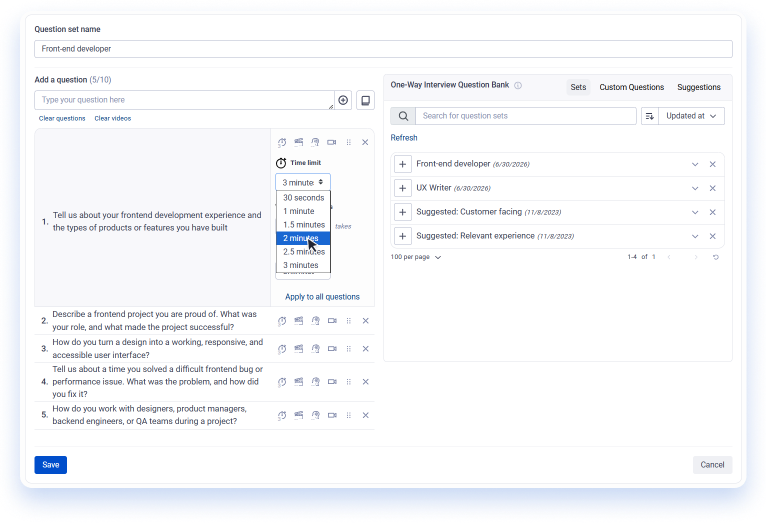This screenshot has width=766, height=525.
Task: Open the 100 per page dropdown
Action: [416, 257]
